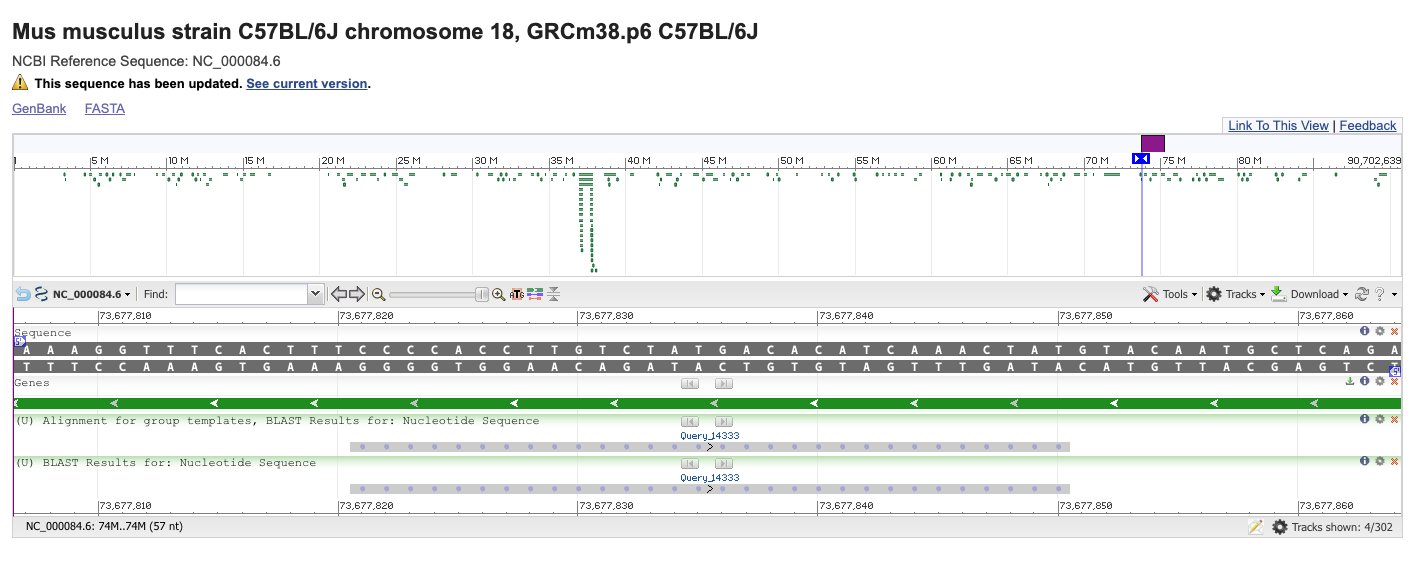Open the Tools menu
Screen dimensions: 1410x579
click(x=1170, y=294)
